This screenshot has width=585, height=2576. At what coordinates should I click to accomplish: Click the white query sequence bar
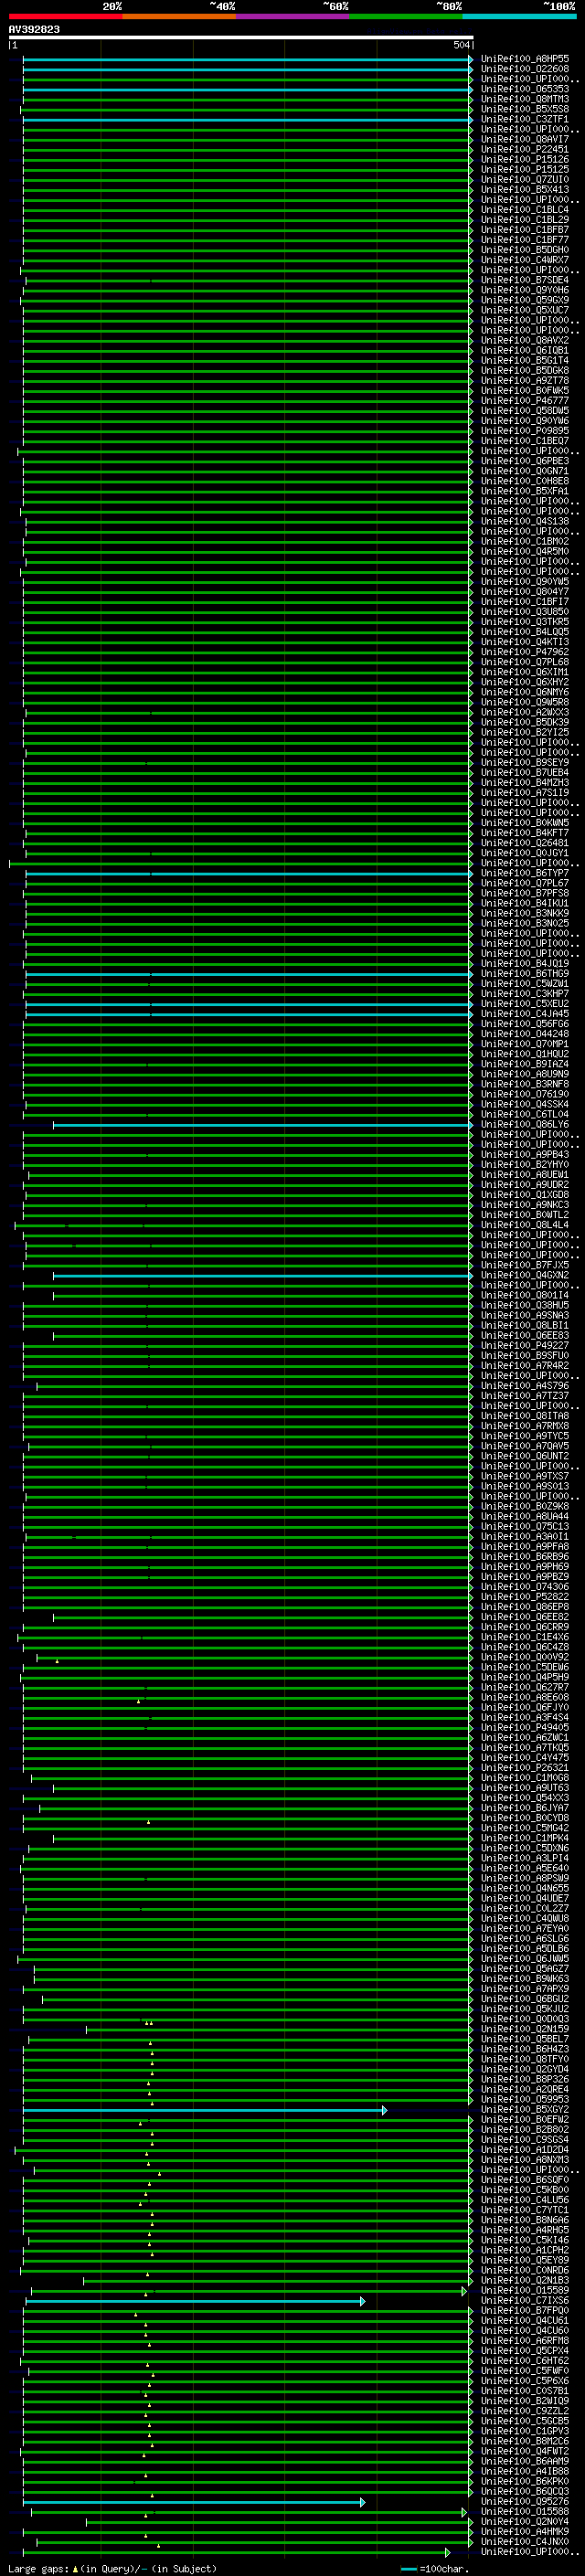click(x=241, y=37)
